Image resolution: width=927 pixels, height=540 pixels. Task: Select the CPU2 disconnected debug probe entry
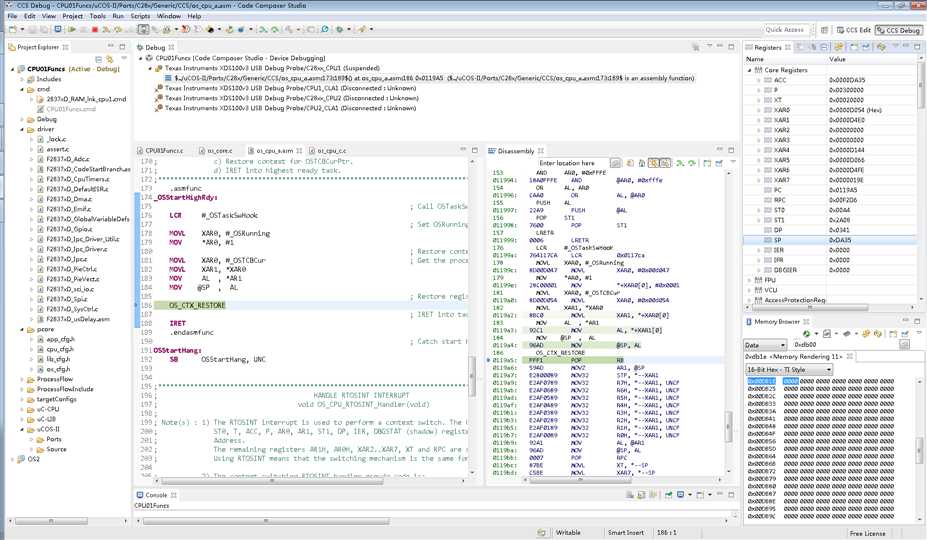[x=286, y=98]
